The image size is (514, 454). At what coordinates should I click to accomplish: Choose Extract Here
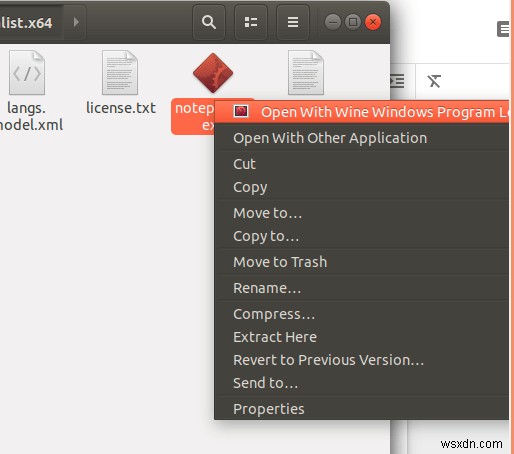[362, 337]
